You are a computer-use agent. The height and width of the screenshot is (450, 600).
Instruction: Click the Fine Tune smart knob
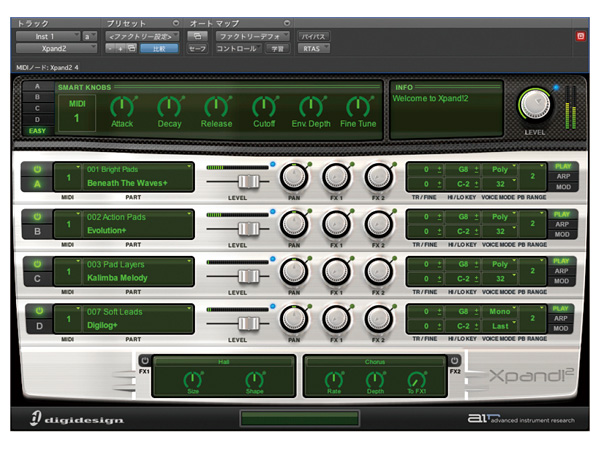(358, 107)
